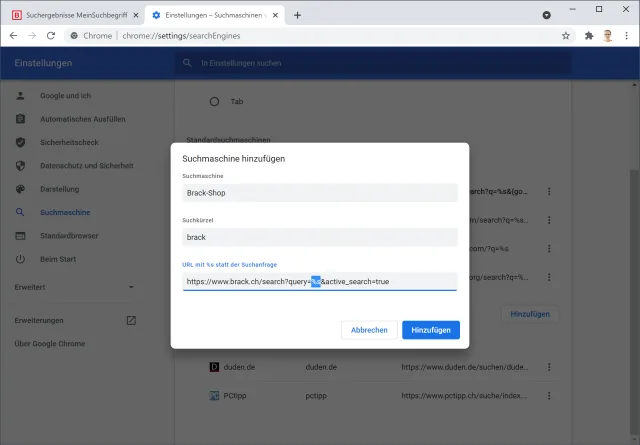Open the Chrome profile avatar
The height and width of the screenshot is (445, 640).
(607, 35)
